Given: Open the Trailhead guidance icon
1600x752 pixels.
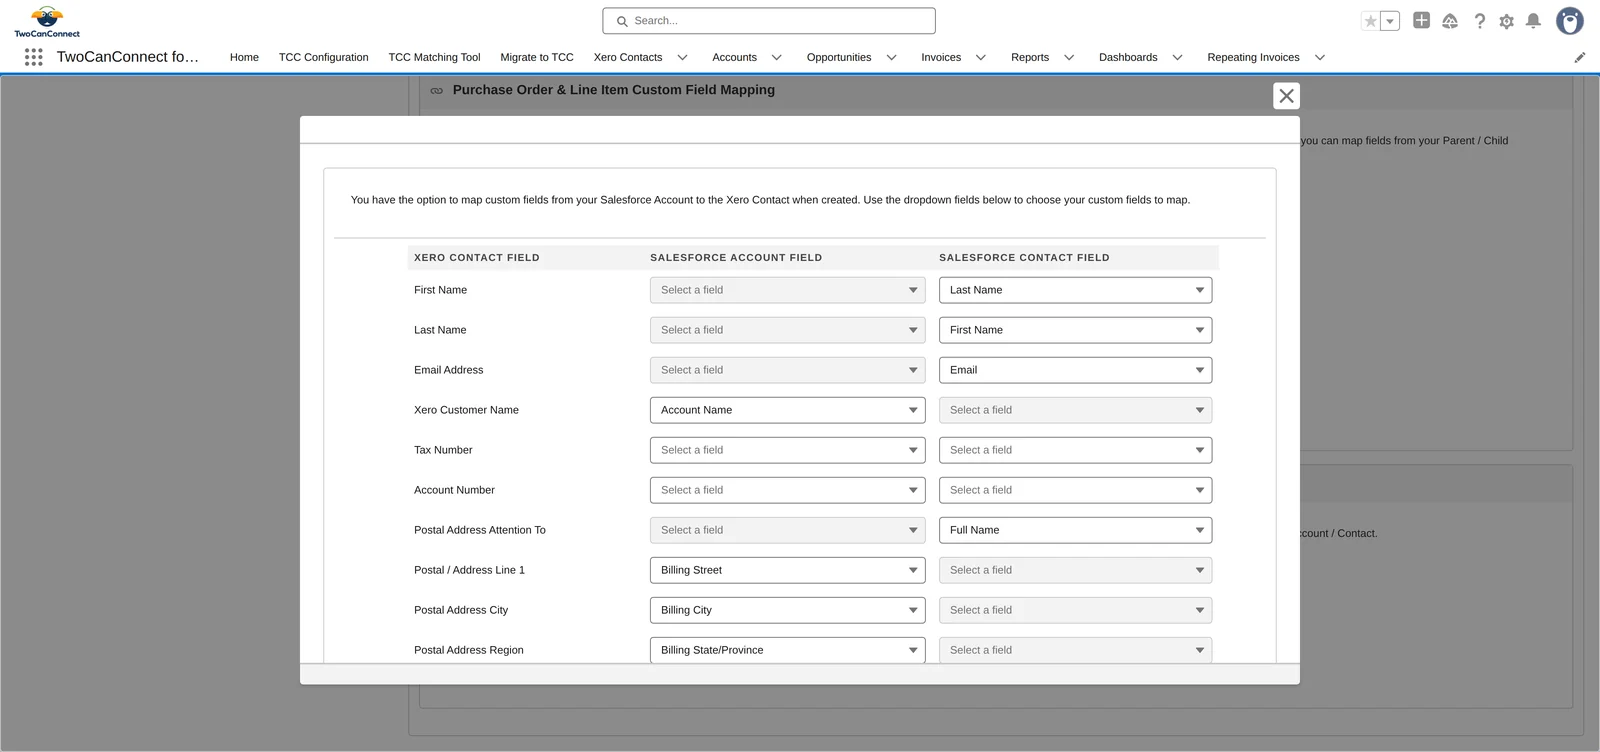Looking at the screenshot, I should coord(1450,21).
